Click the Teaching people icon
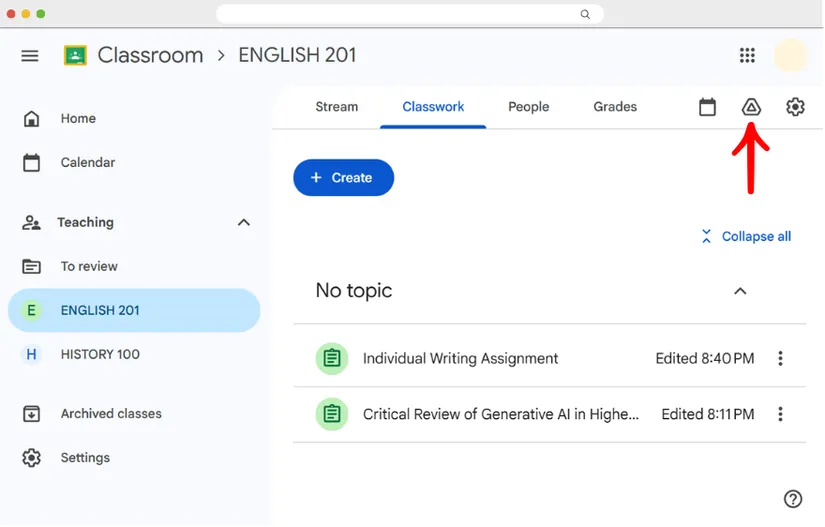The width and height of the screenshot is (825, 527). (32, 222)
